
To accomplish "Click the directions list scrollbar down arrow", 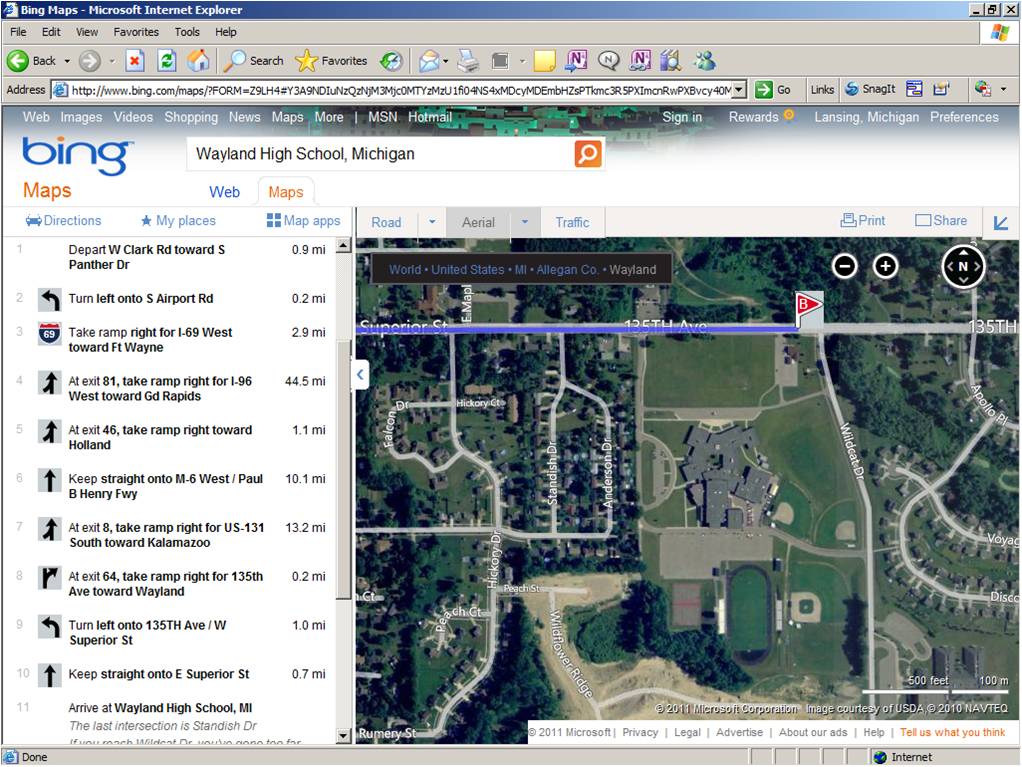I will pyautogui.click(x=343, y=736).
